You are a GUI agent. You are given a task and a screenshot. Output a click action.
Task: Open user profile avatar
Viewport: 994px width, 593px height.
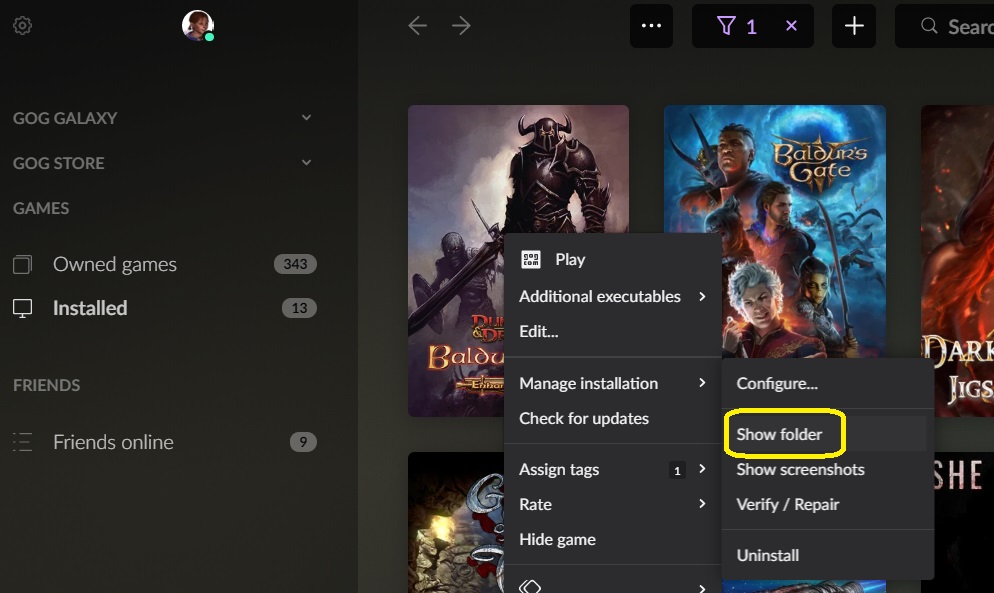(198, 25)
